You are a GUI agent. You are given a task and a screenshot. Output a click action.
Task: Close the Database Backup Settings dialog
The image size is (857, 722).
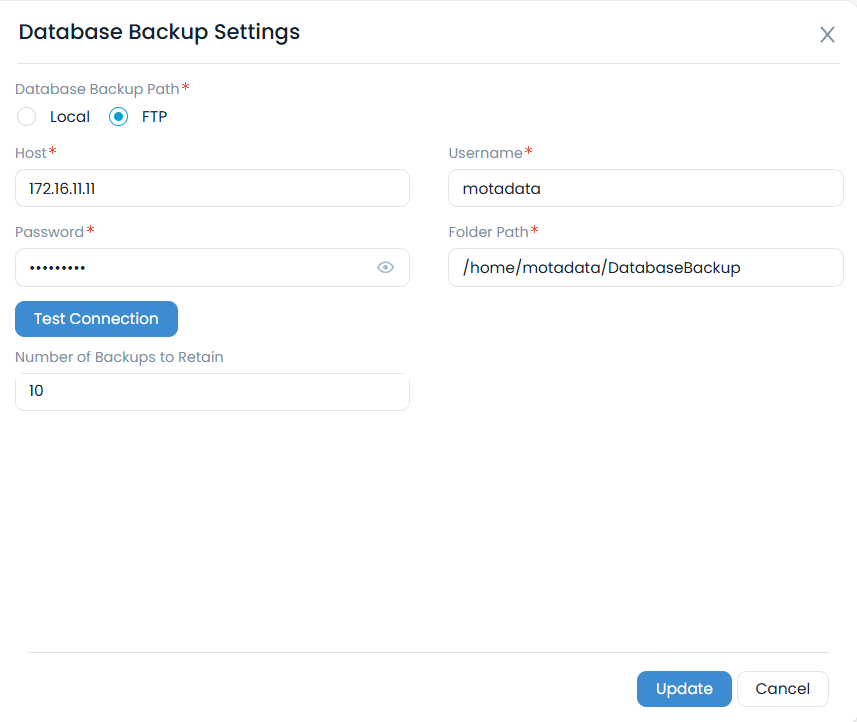pos(827,35)
